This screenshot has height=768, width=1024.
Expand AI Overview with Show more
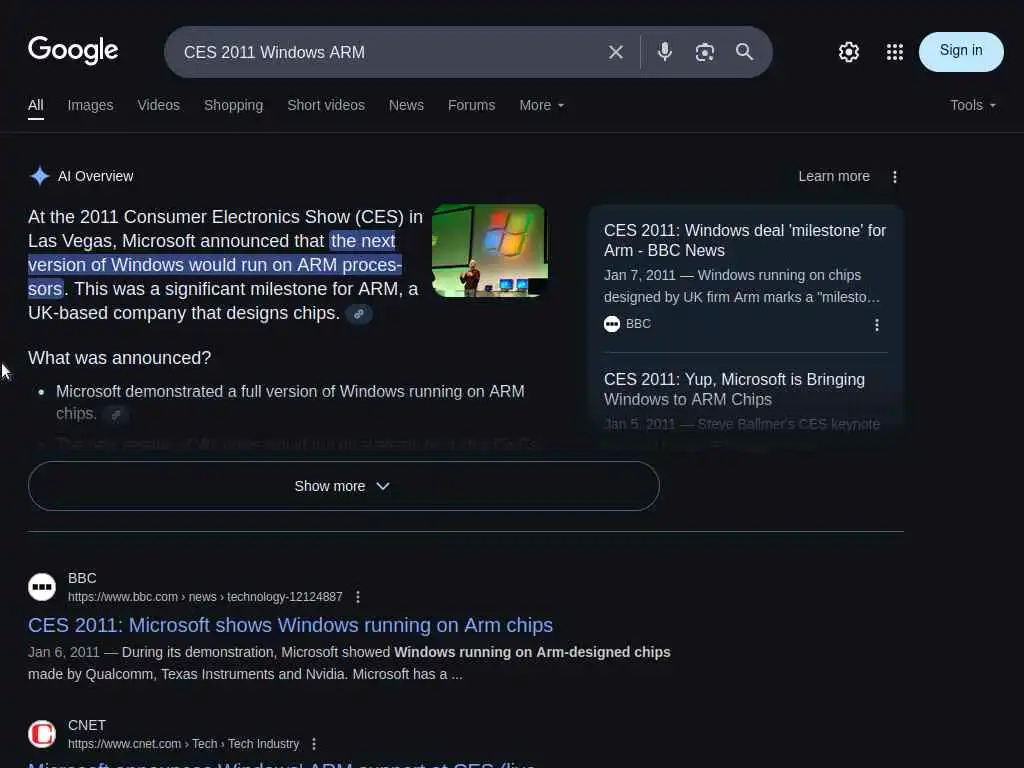(x=344, y=486)
